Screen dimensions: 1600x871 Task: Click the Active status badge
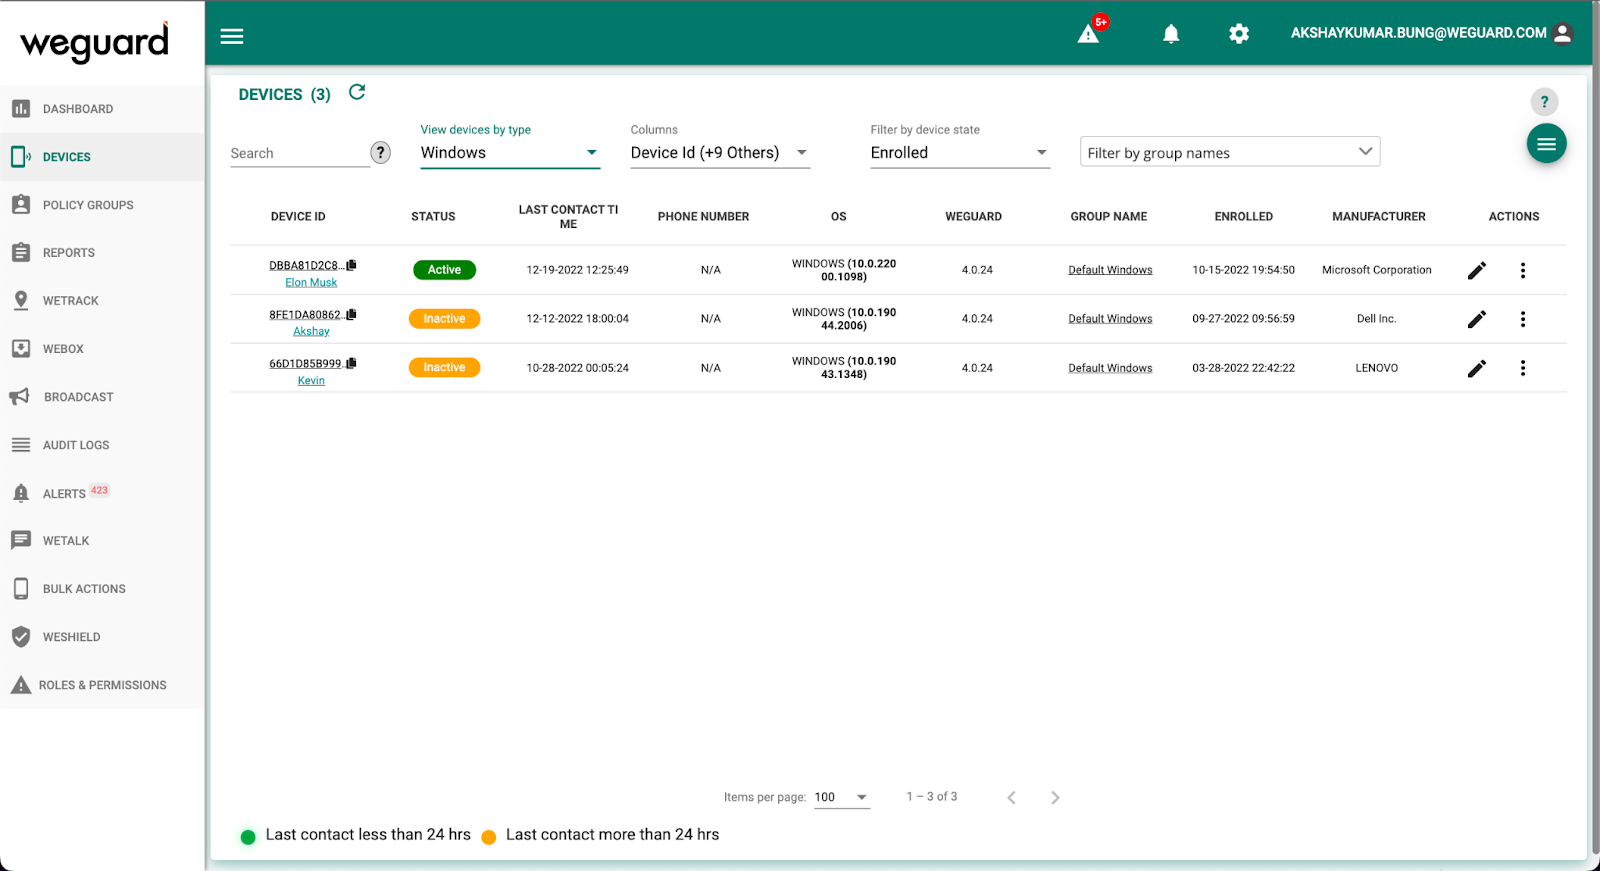(444, 270)
